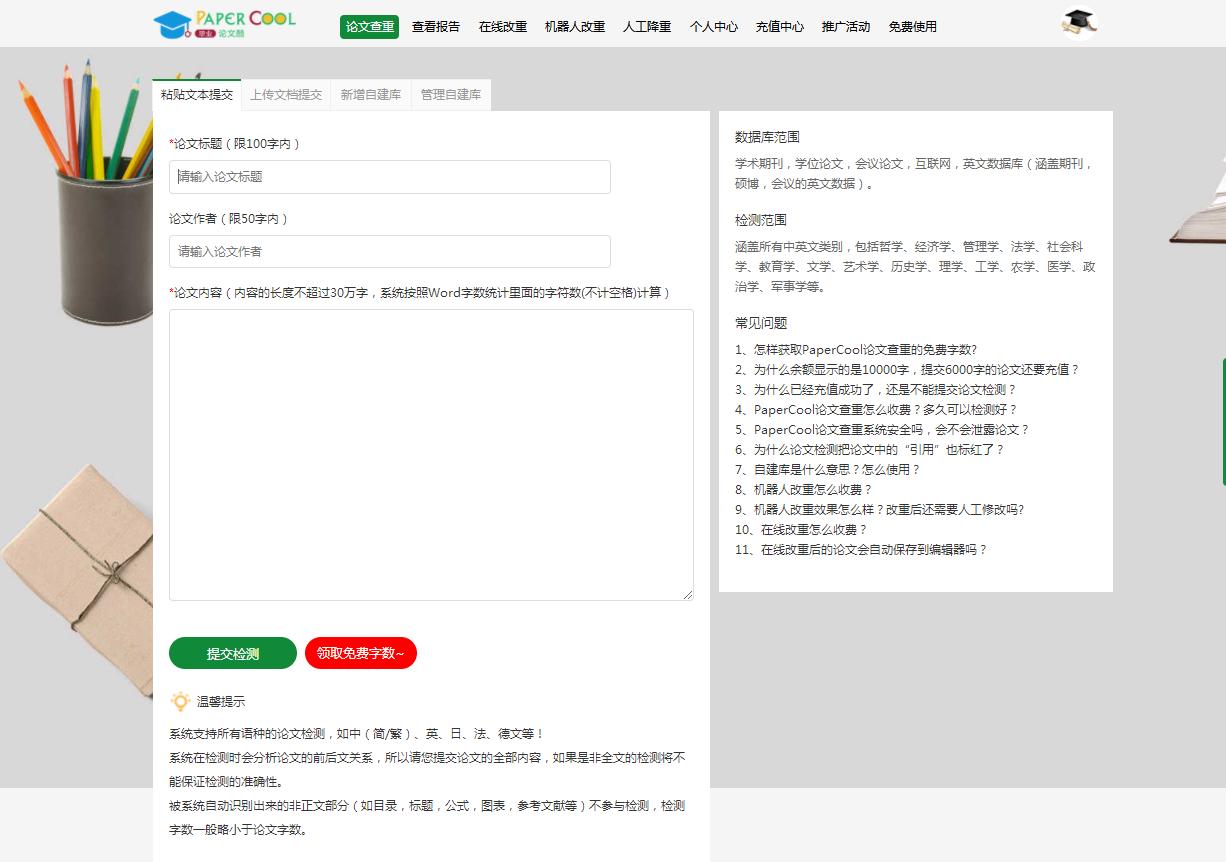The height and width of the screenshot is (862, 1226).
Task: Switch to the 上传文档提交 tab
Action: [x=286, y=93]
